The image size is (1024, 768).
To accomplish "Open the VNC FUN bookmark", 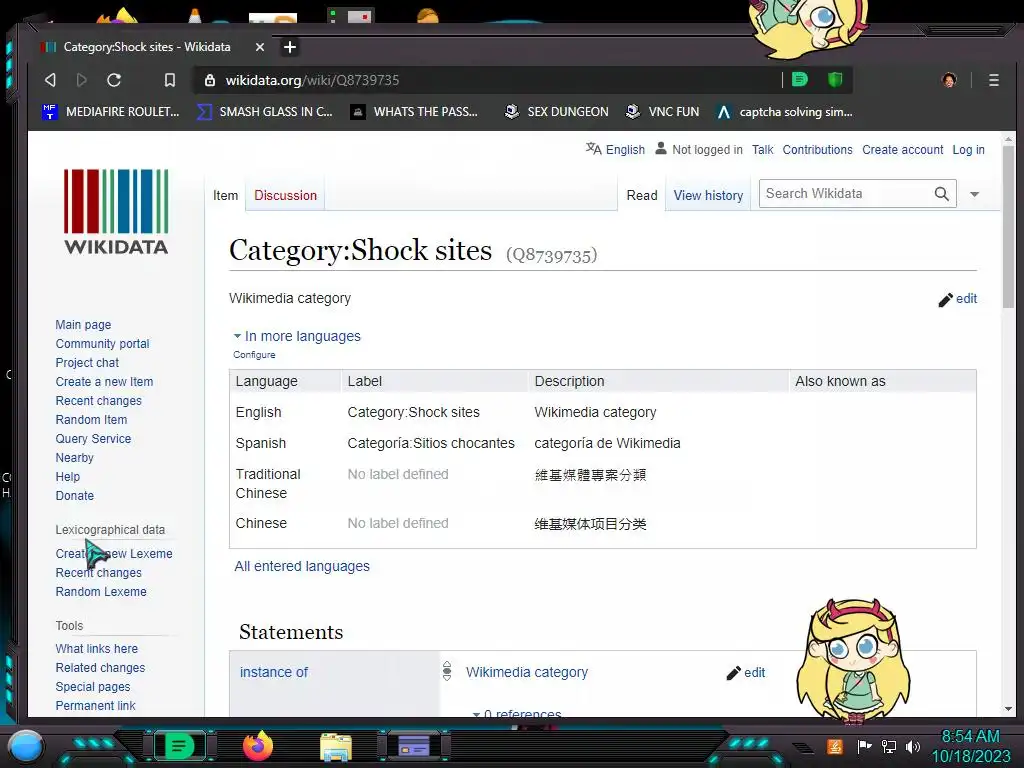I will (x=662, y=112).
